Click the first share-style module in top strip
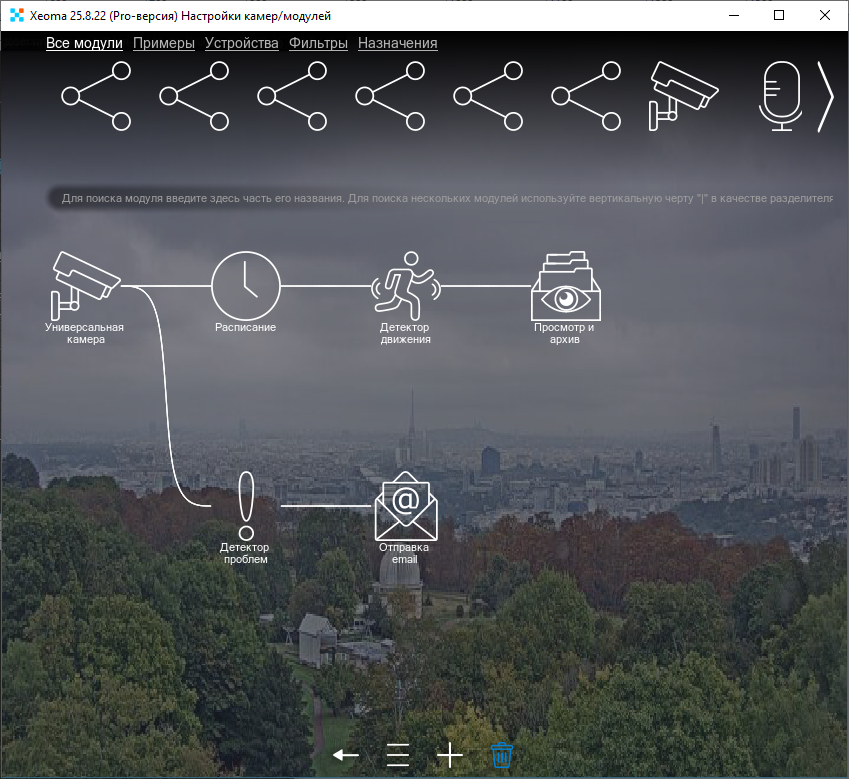 (97, 96)
